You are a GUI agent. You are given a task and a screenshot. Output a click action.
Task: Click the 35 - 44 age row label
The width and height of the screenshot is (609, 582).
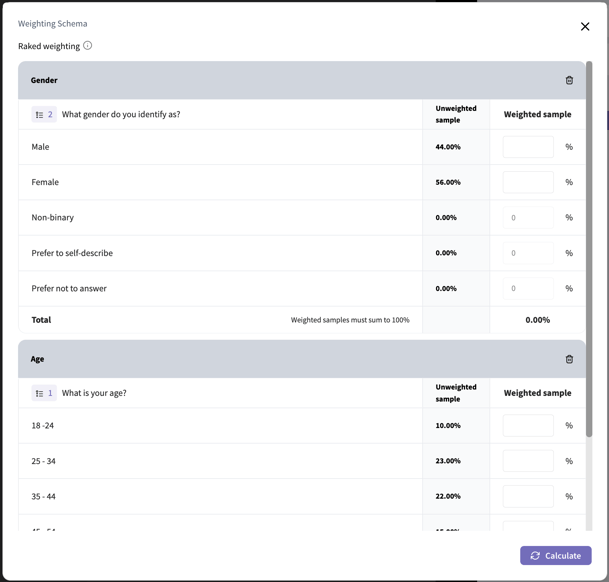[x=44, y=496]
